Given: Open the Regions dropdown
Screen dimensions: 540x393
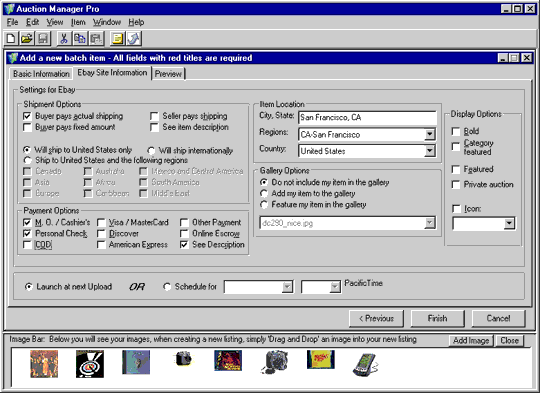Looking at the screenshot, I should pyautogui.click(x=429, y=134).
